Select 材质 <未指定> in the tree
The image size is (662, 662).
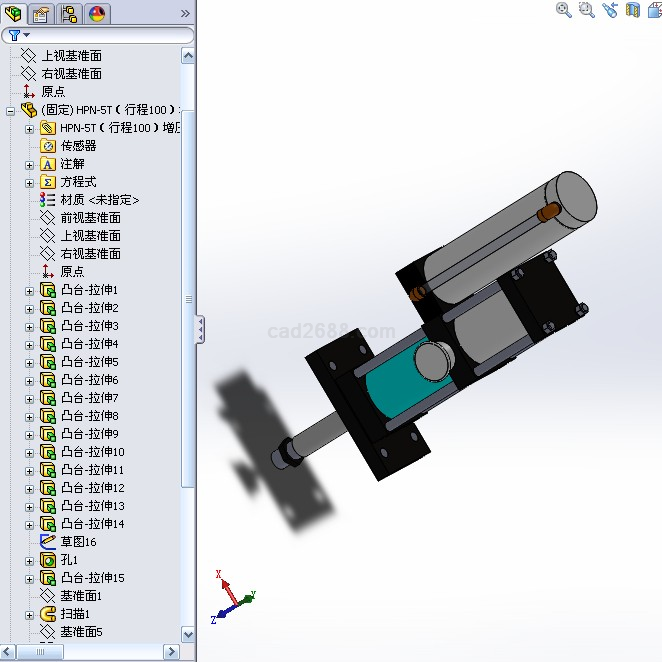pyautogui.click(x=99, y=200)
